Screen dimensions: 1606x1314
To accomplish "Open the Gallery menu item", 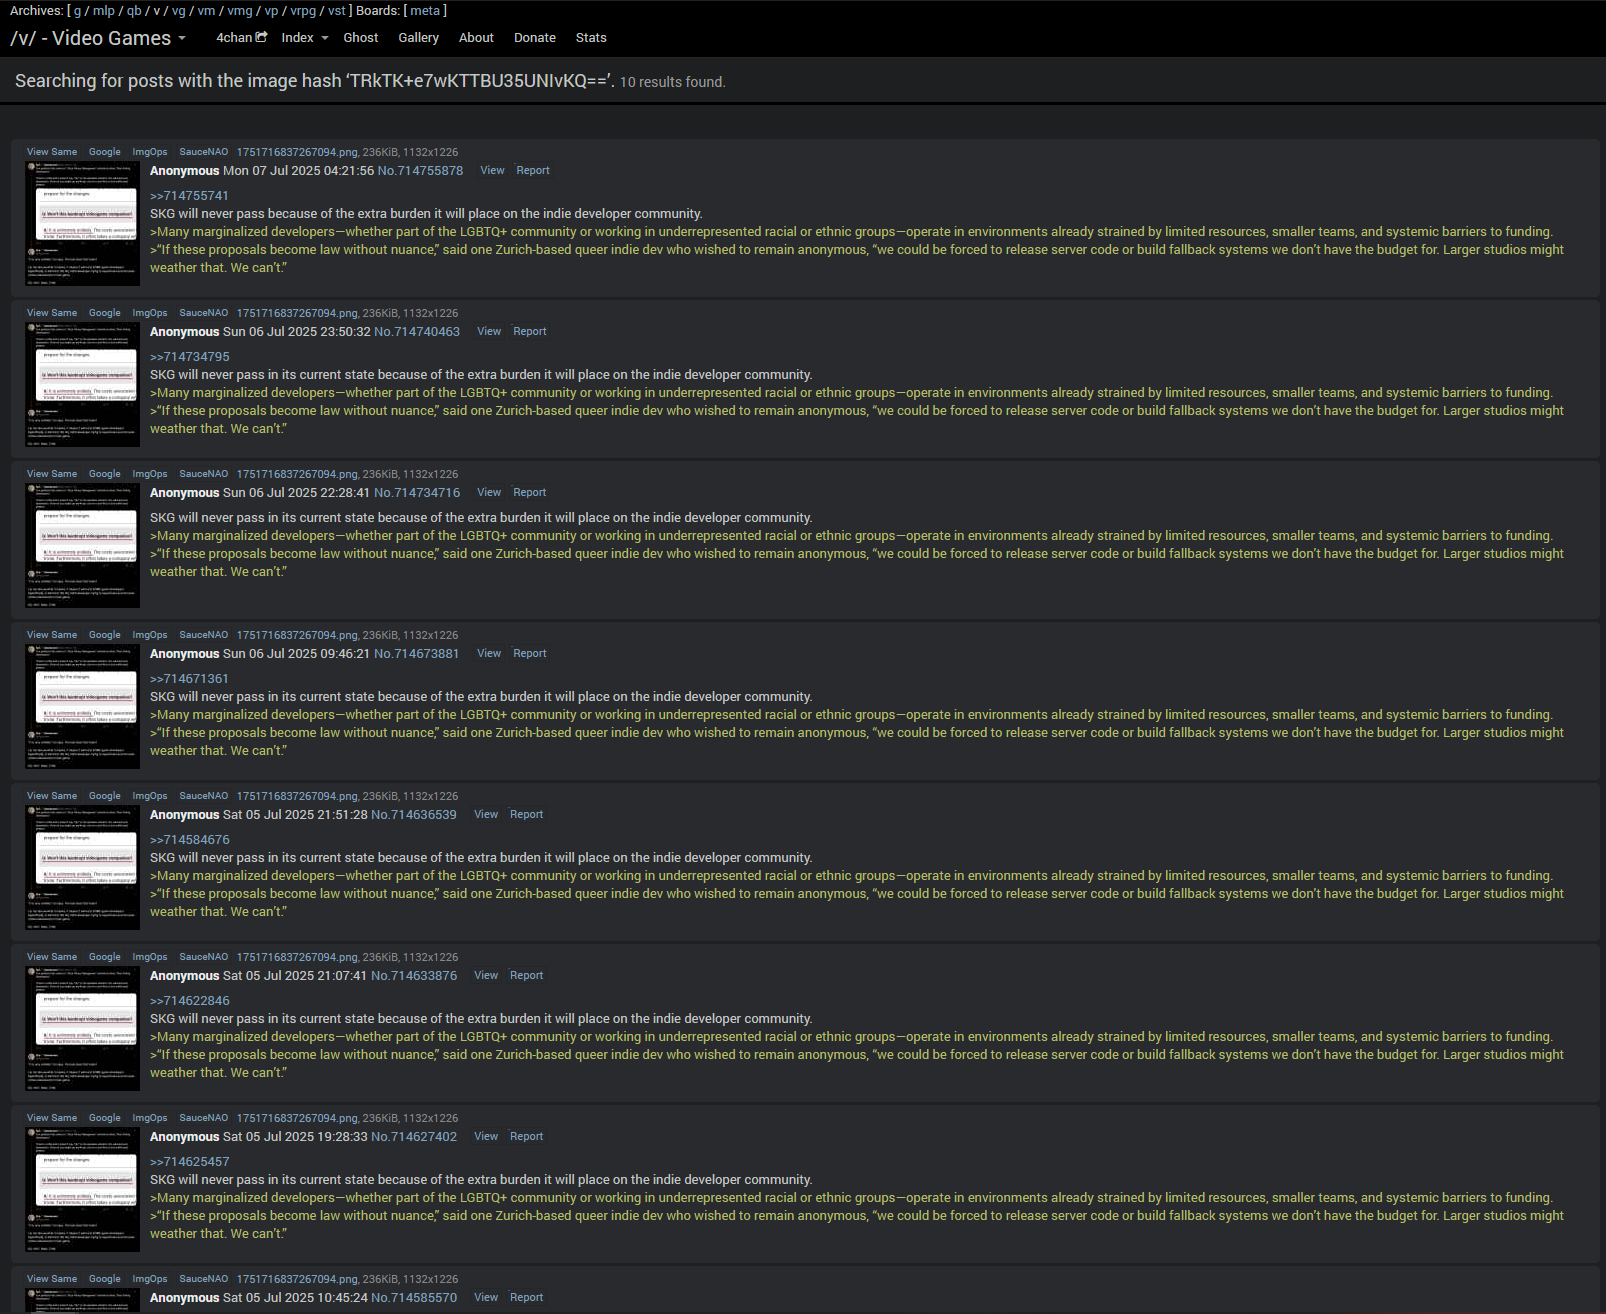I will pyautogui.click(x=419, y=38).
